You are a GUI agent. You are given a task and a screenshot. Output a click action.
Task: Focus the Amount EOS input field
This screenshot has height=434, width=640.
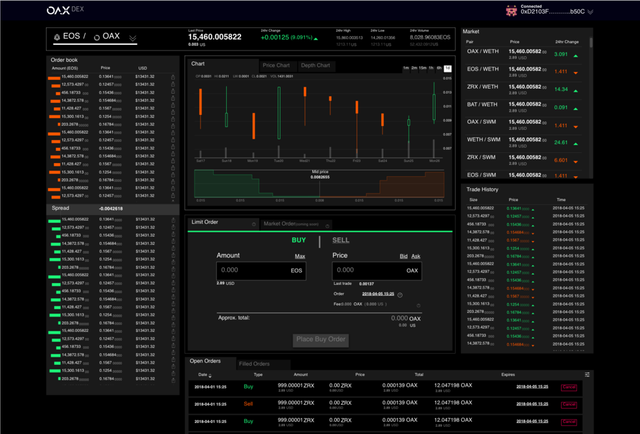pyautogui.click(x=261, y=271)
